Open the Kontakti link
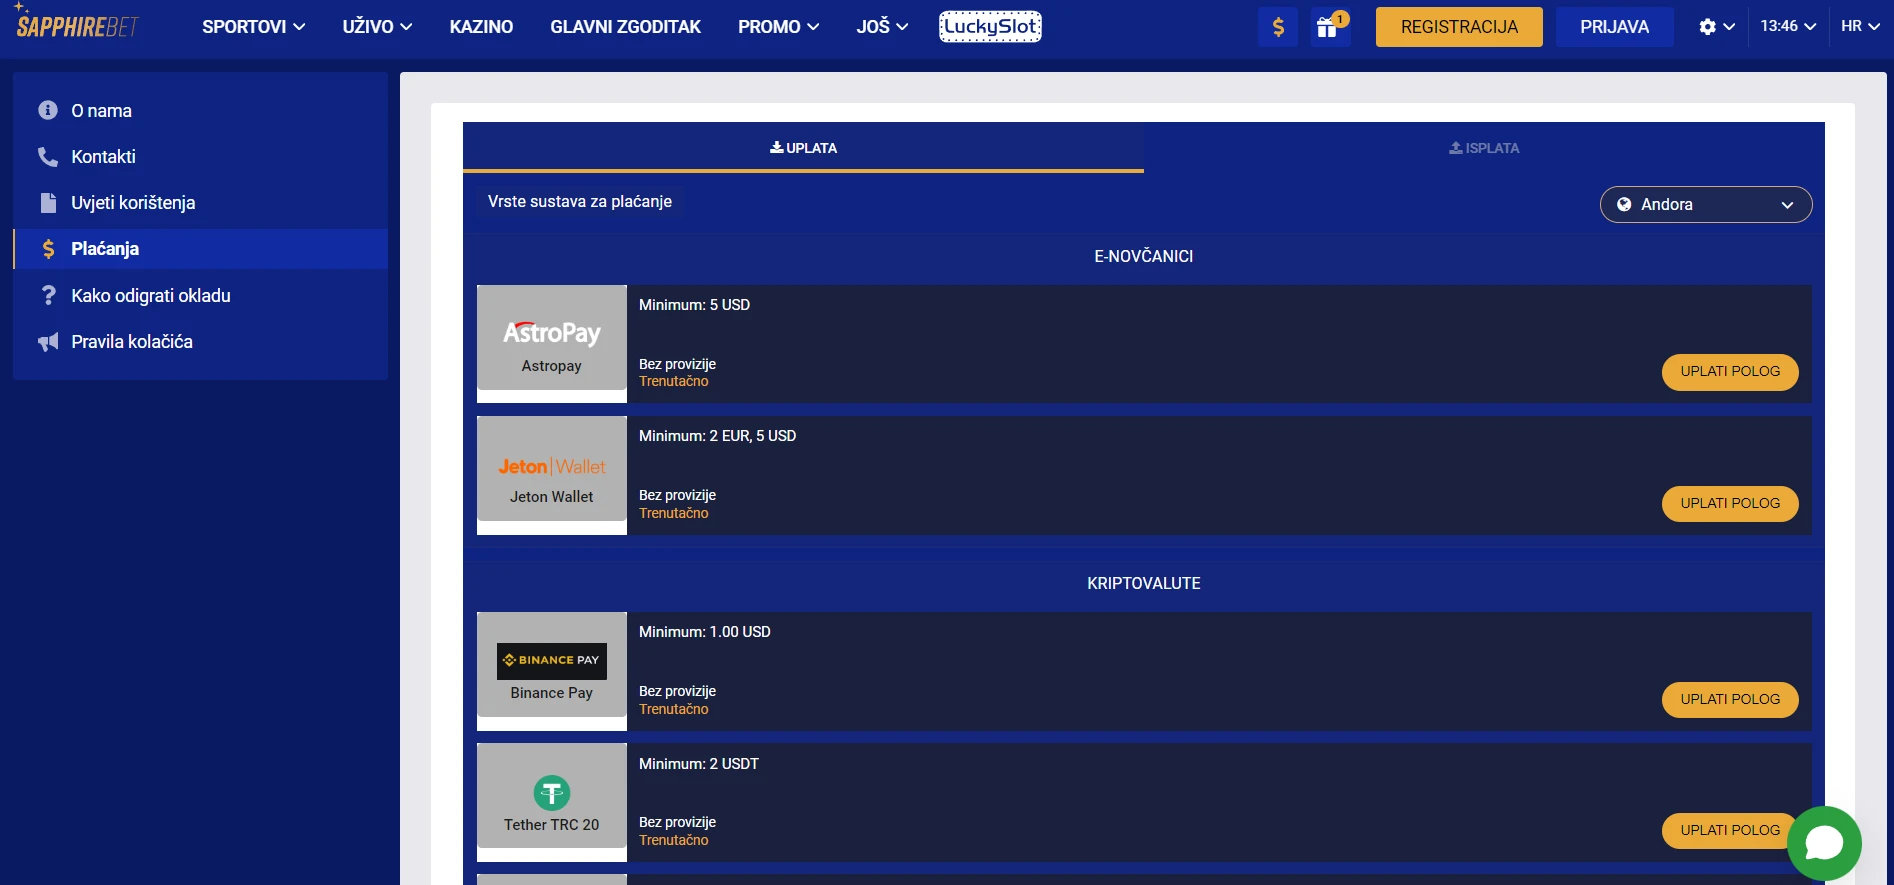This screenshot has width=1894, height=885. 103,156
